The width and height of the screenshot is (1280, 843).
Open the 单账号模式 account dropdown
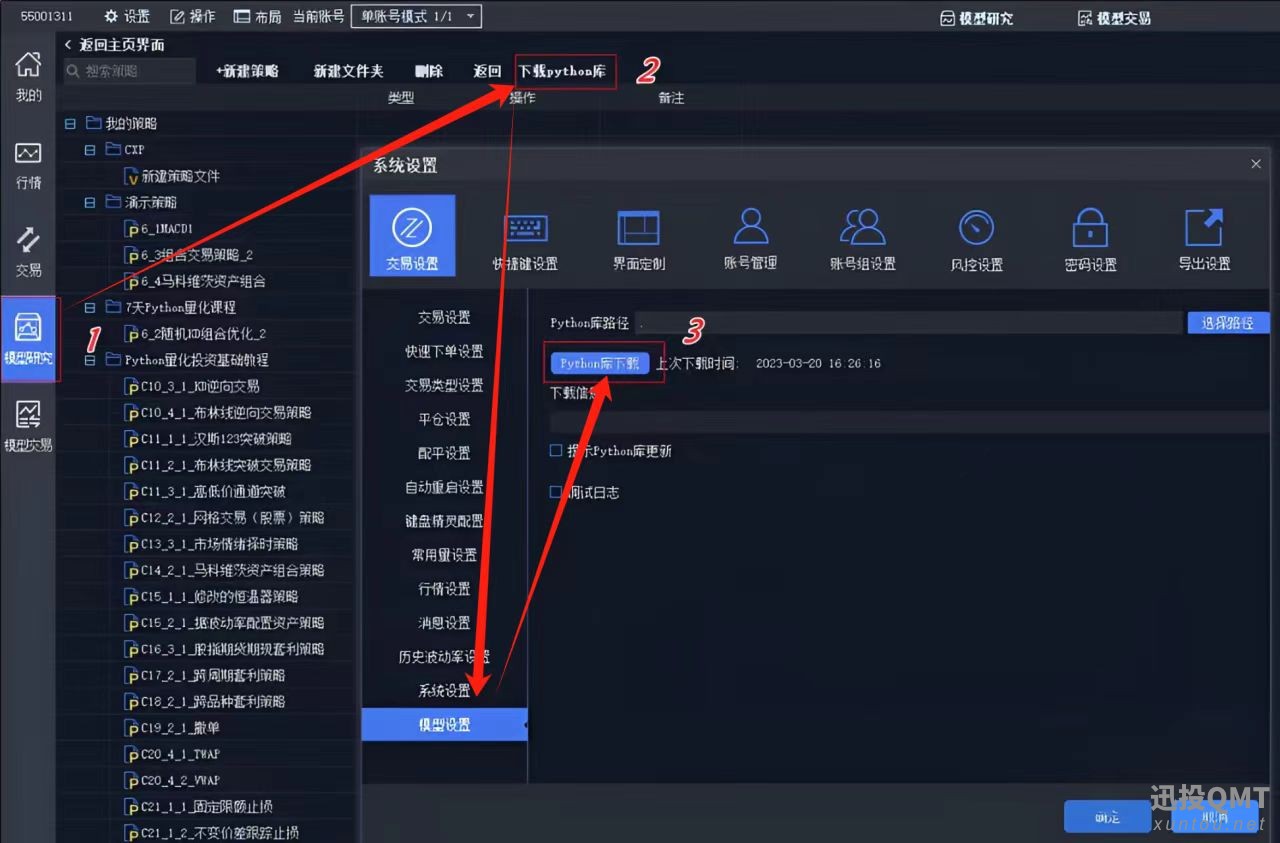416,16
